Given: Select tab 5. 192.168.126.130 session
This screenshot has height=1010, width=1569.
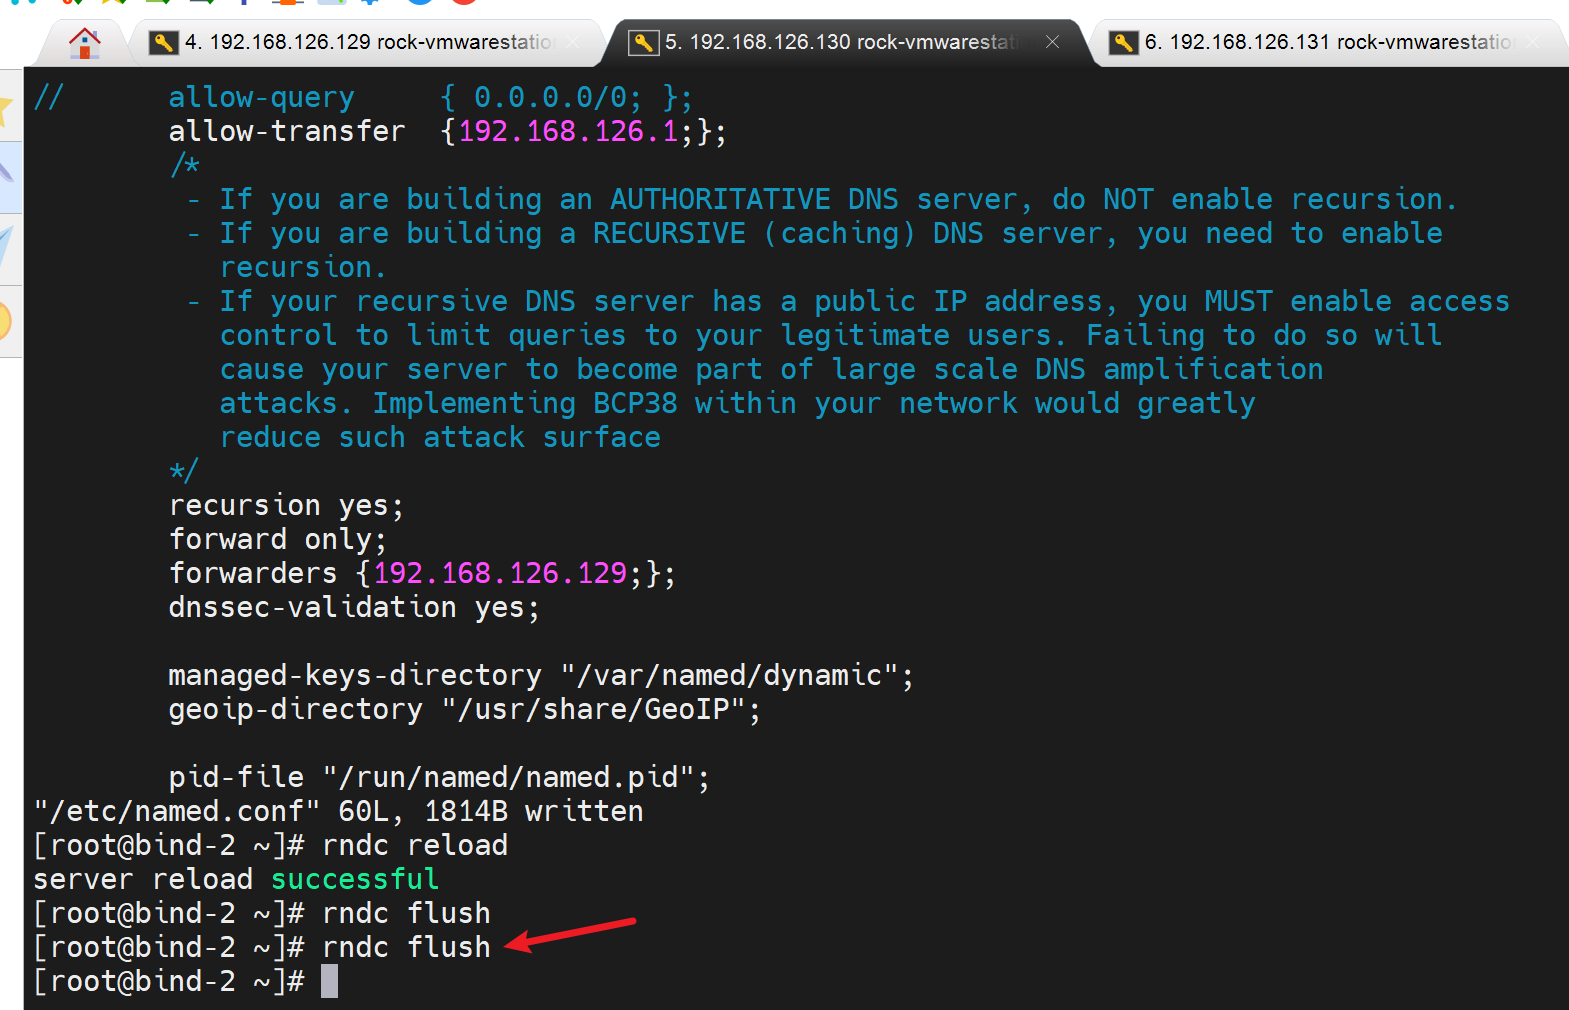Looking at the screenshot, I should tap(848, 42).
